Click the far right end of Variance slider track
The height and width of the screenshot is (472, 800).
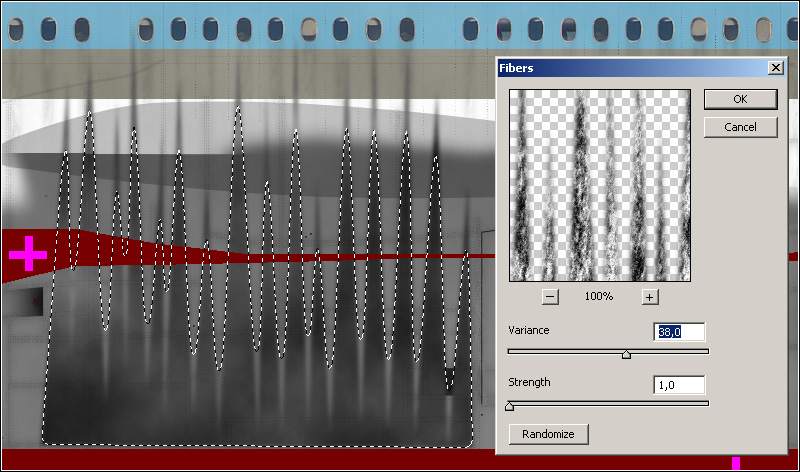click(x=706, y=351)
